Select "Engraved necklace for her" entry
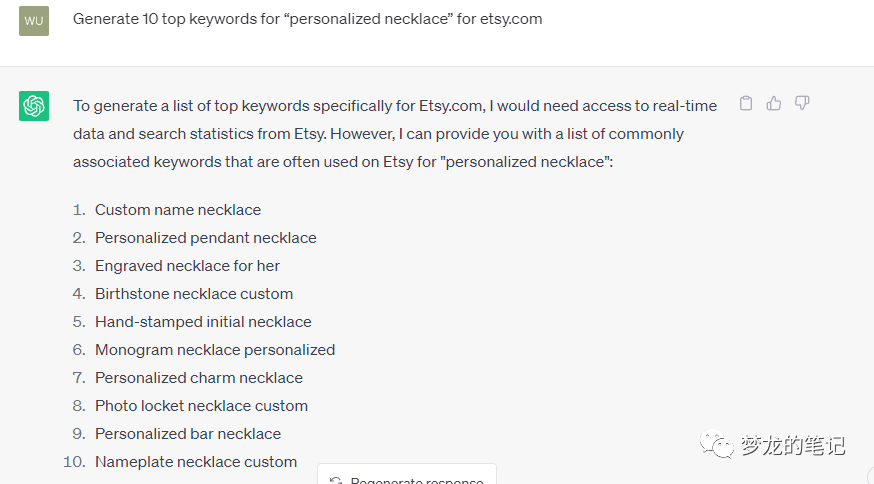 pos(187,266)
